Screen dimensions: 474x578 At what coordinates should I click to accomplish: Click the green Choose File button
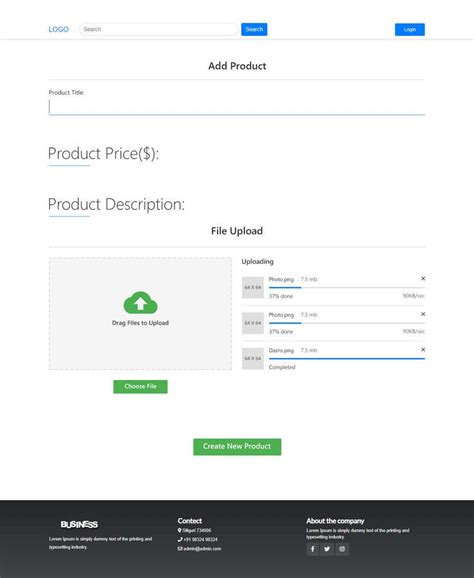coord(140,386)
